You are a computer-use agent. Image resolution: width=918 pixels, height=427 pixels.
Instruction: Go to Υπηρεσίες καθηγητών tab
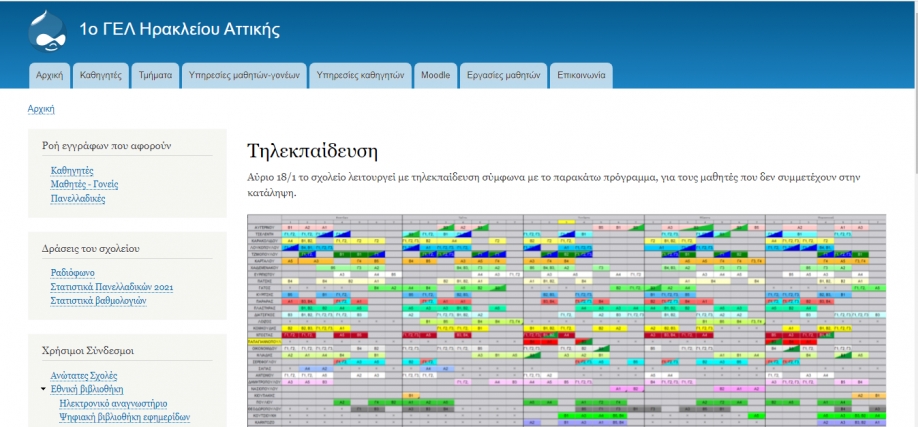click(x=359, y=75)
